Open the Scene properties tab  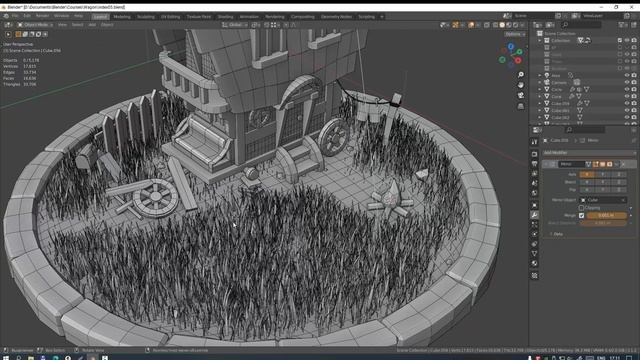(x=534, y=183)
